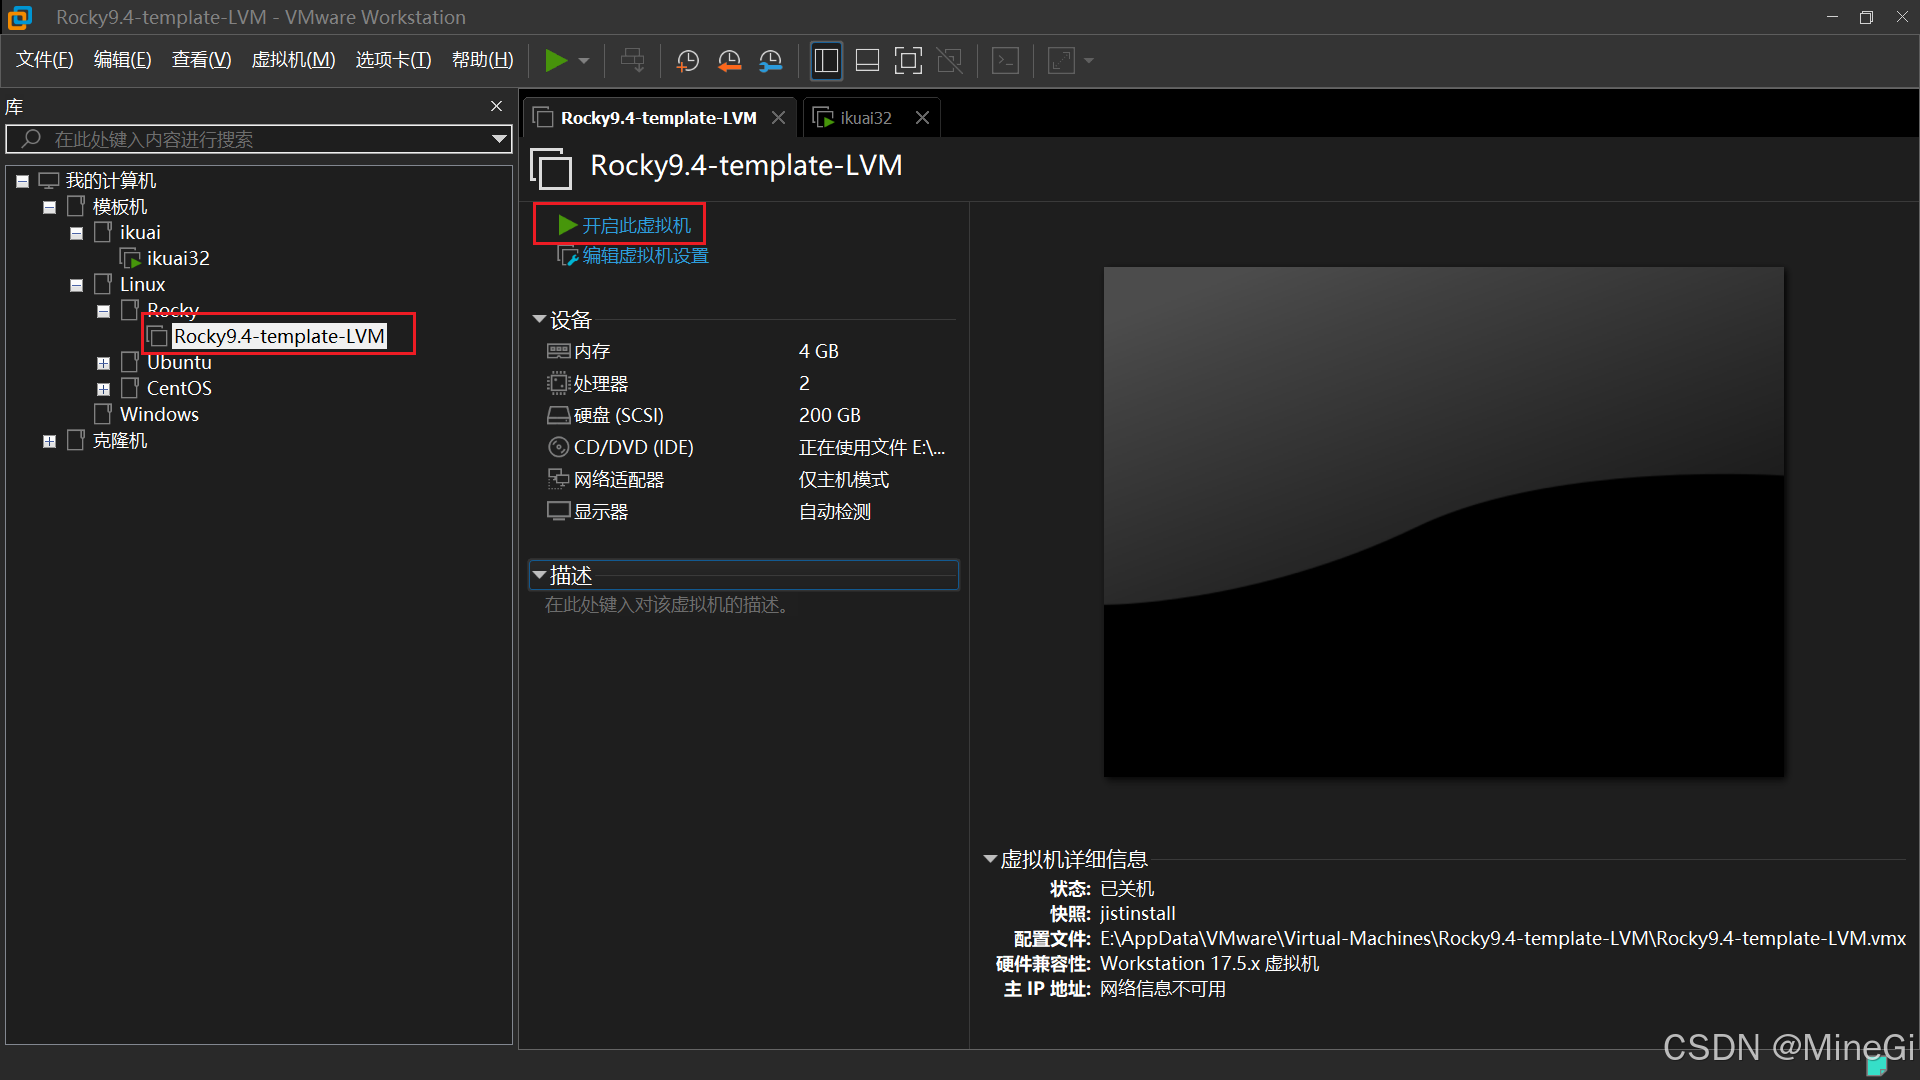Enter full screen mode
1920x1080 pixels.
click(908, 61)
